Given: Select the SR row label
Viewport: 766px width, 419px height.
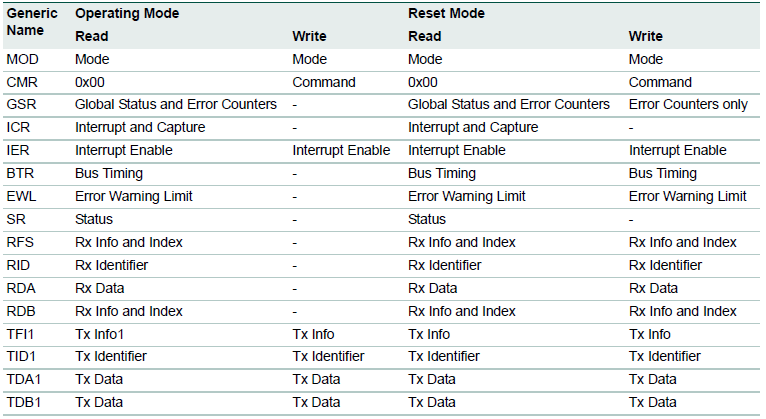Looking at the screenshot, I should [16, 219].
